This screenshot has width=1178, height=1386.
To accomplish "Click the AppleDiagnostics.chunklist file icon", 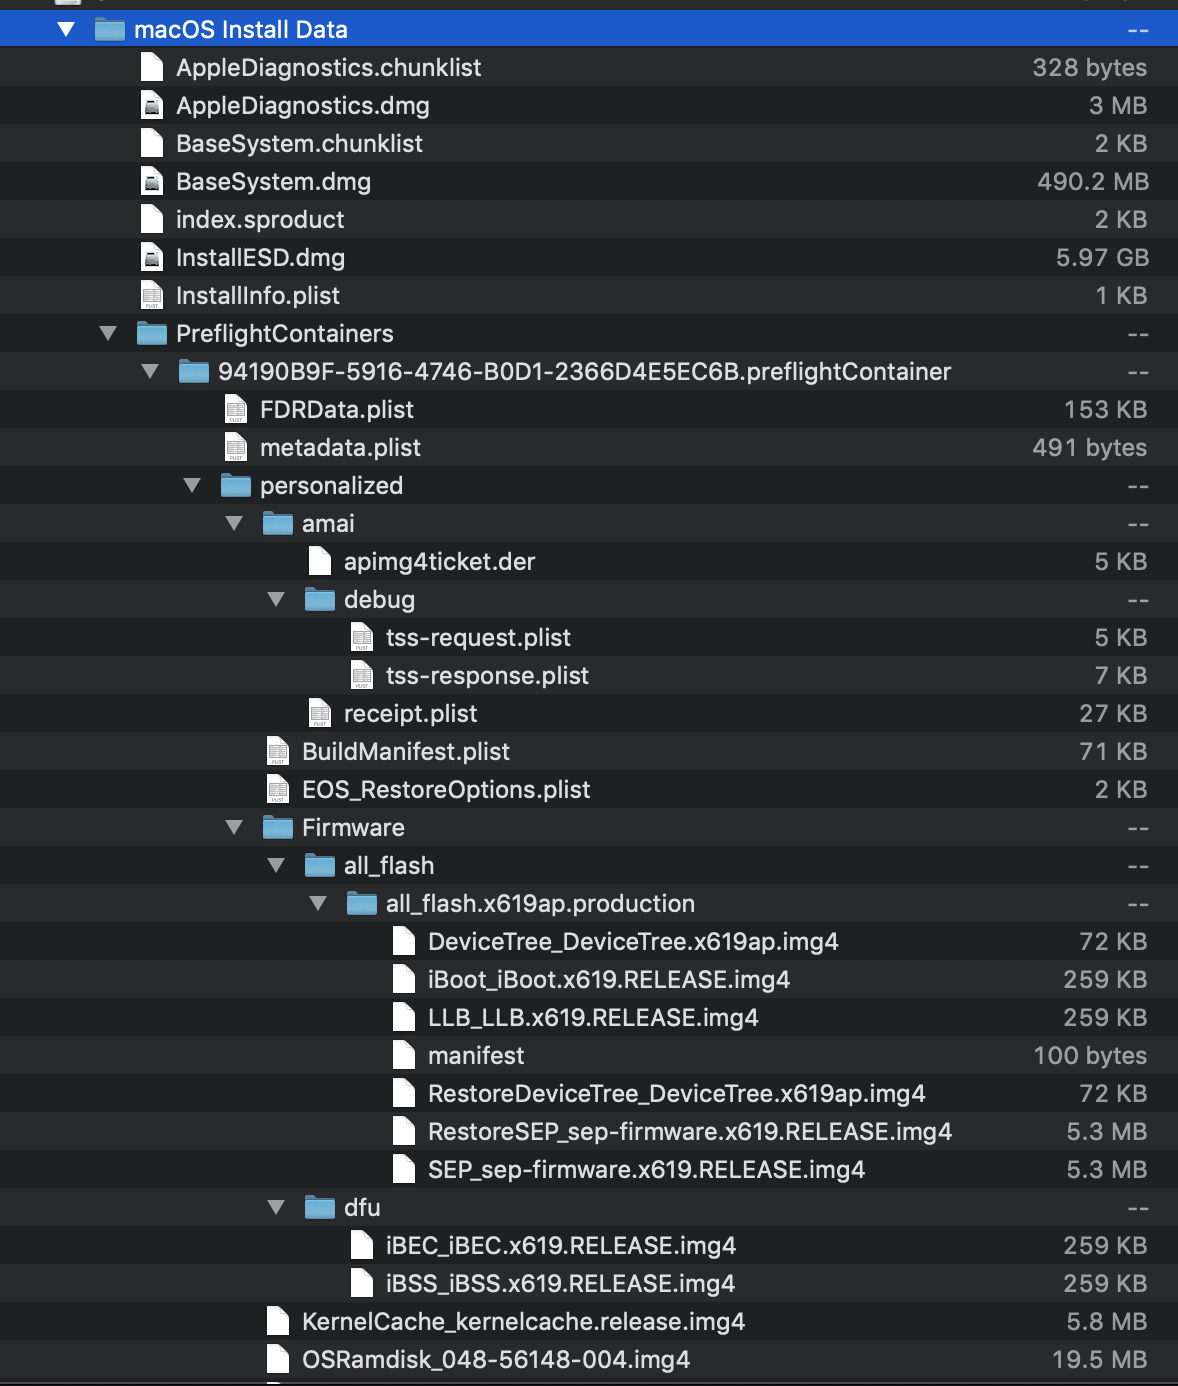I will [x=152, y=68].
